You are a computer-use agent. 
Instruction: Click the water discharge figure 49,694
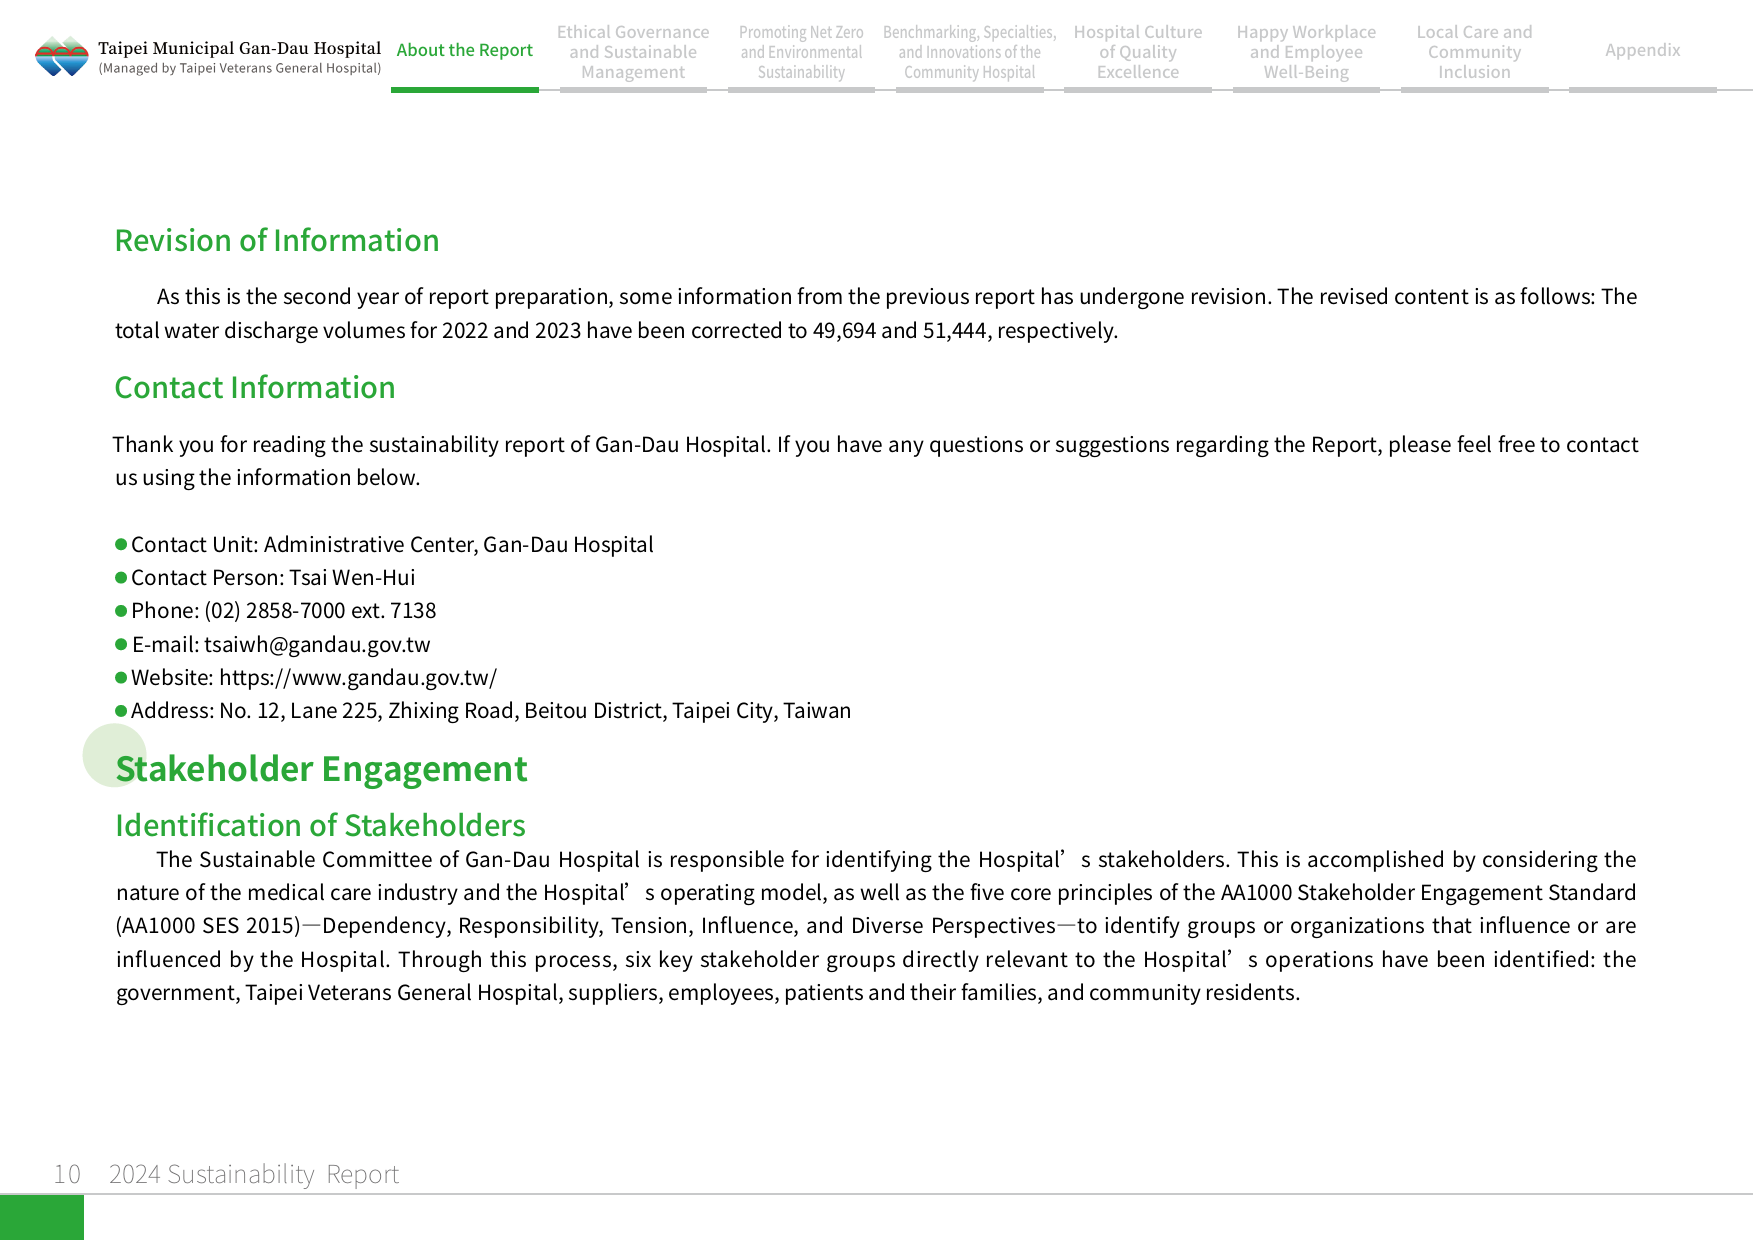[x=844, y=330]
